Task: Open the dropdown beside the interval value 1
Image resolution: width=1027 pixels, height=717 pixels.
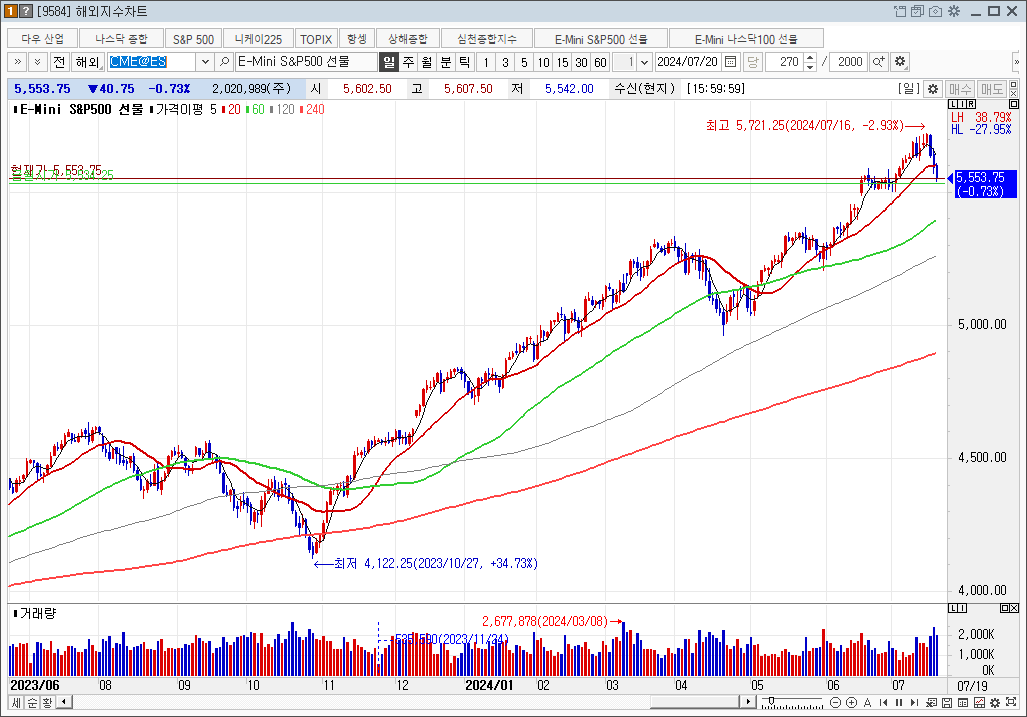Action: 643,62
